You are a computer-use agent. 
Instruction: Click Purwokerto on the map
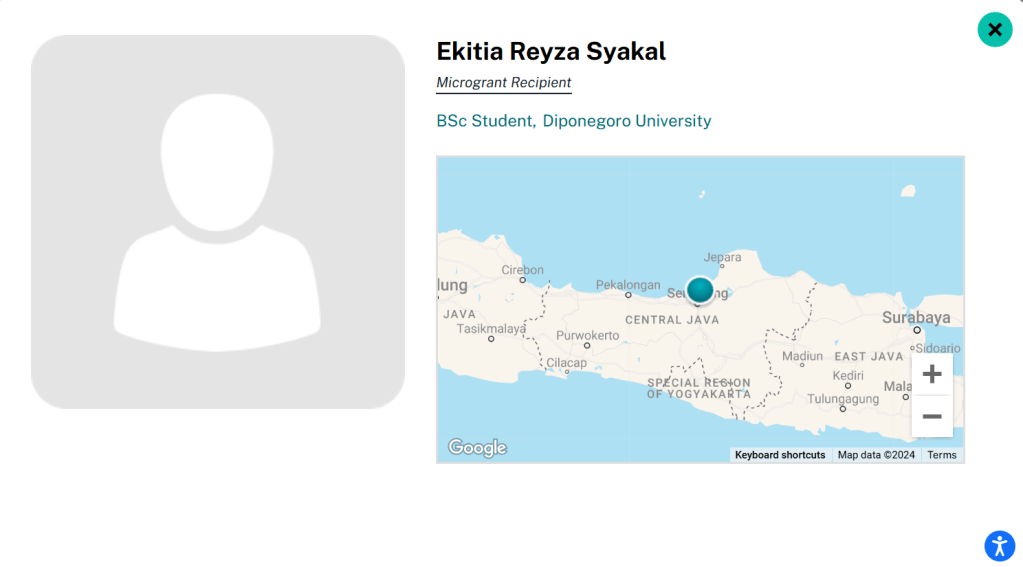click(587, 336)
